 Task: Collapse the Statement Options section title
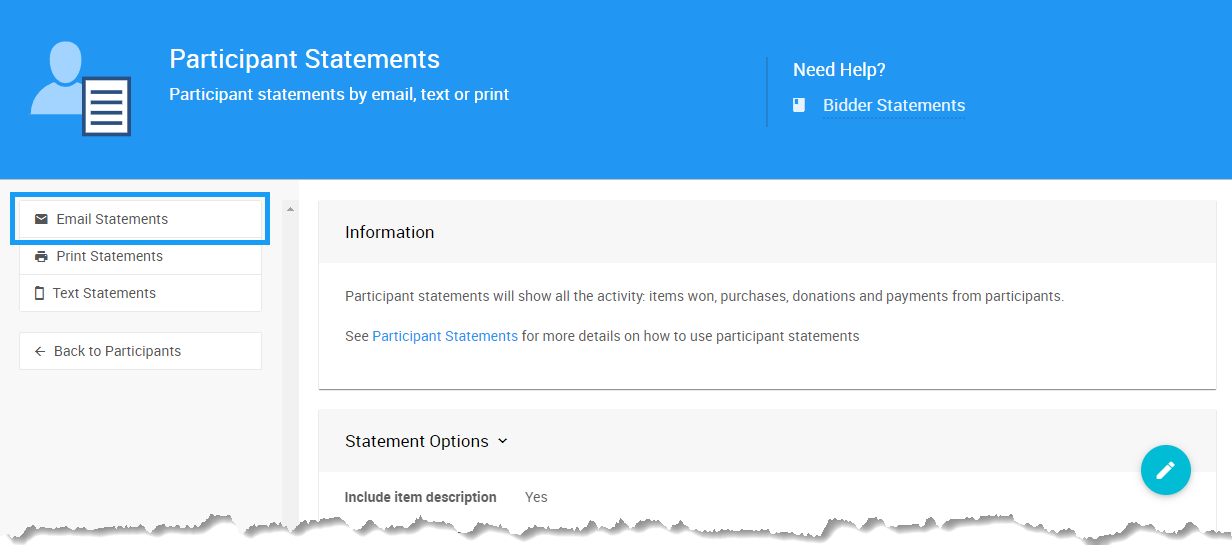(x=416, y=441)
